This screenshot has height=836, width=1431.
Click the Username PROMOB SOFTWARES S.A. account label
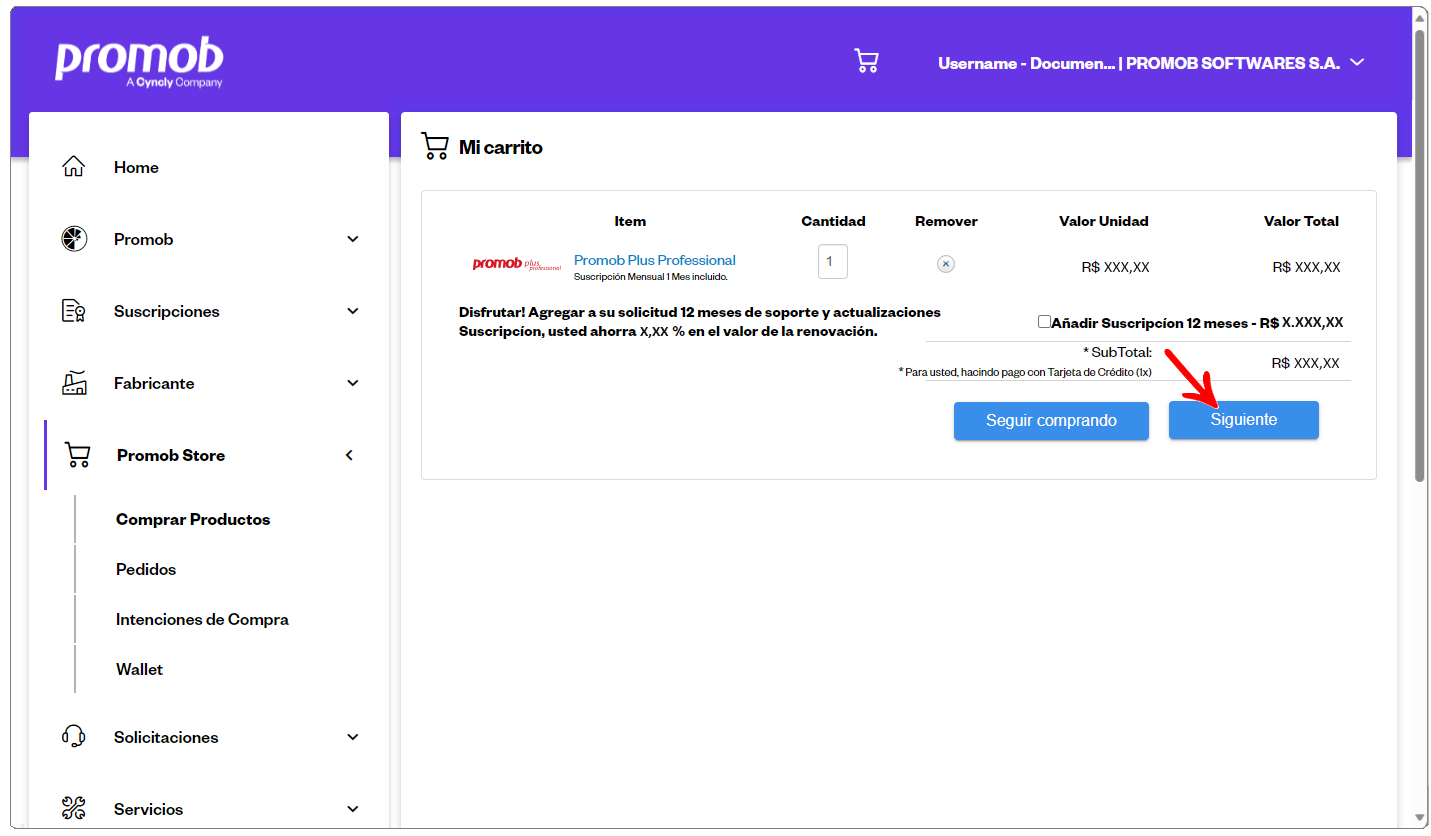pyautogui.click(x=1139, y=63)
